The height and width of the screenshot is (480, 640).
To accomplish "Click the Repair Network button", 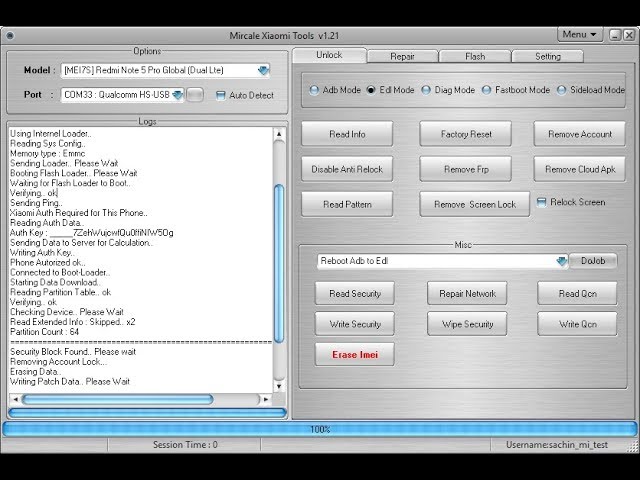I will point(467,293).
